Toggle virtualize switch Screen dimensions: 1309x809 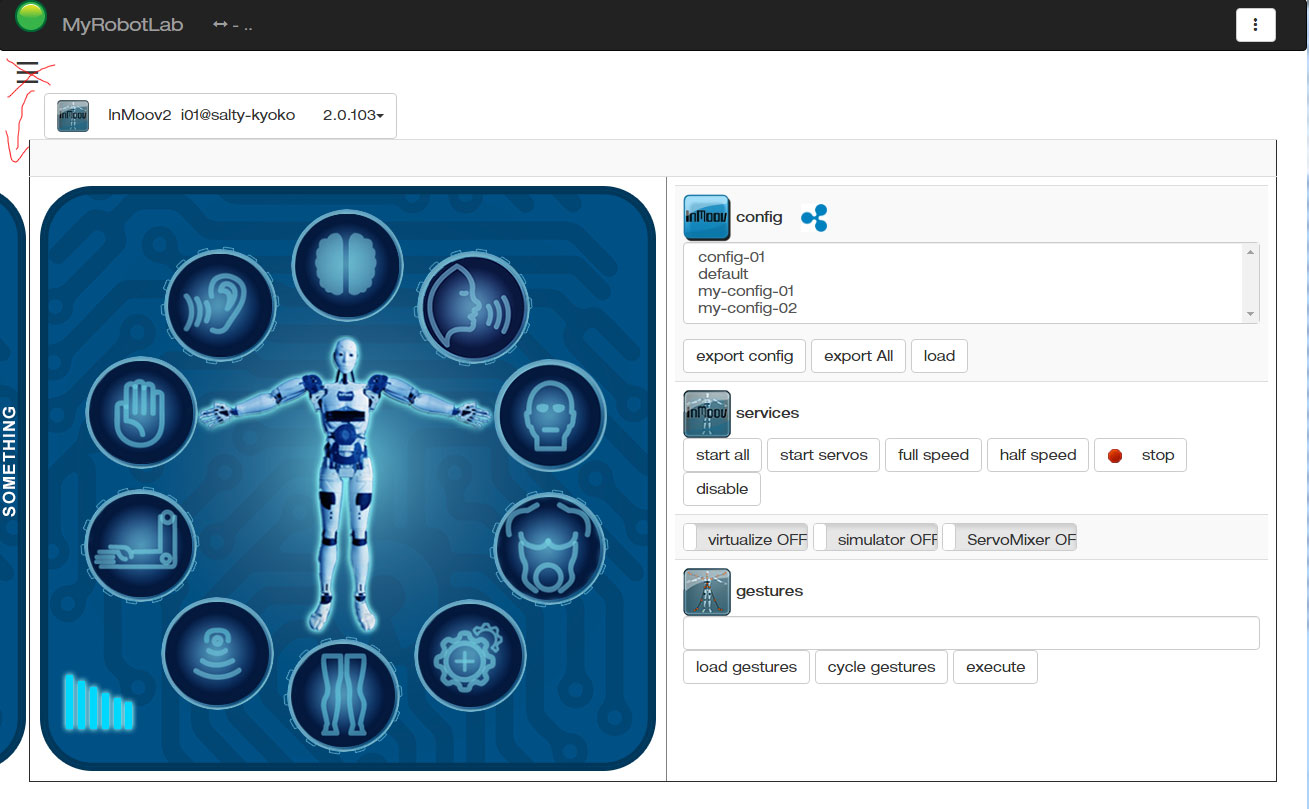[745, 538]
